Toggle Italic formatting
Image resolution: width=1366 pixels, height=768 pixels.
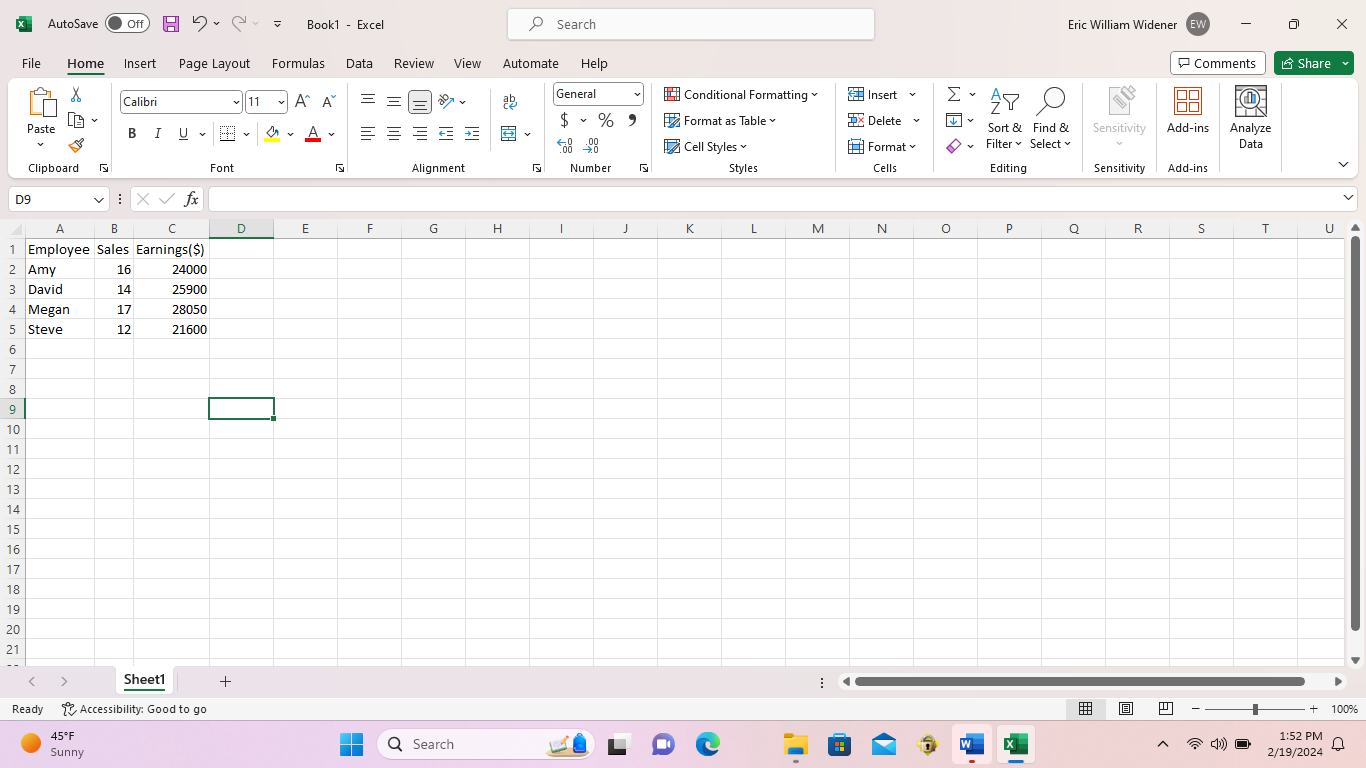(157, 134)
